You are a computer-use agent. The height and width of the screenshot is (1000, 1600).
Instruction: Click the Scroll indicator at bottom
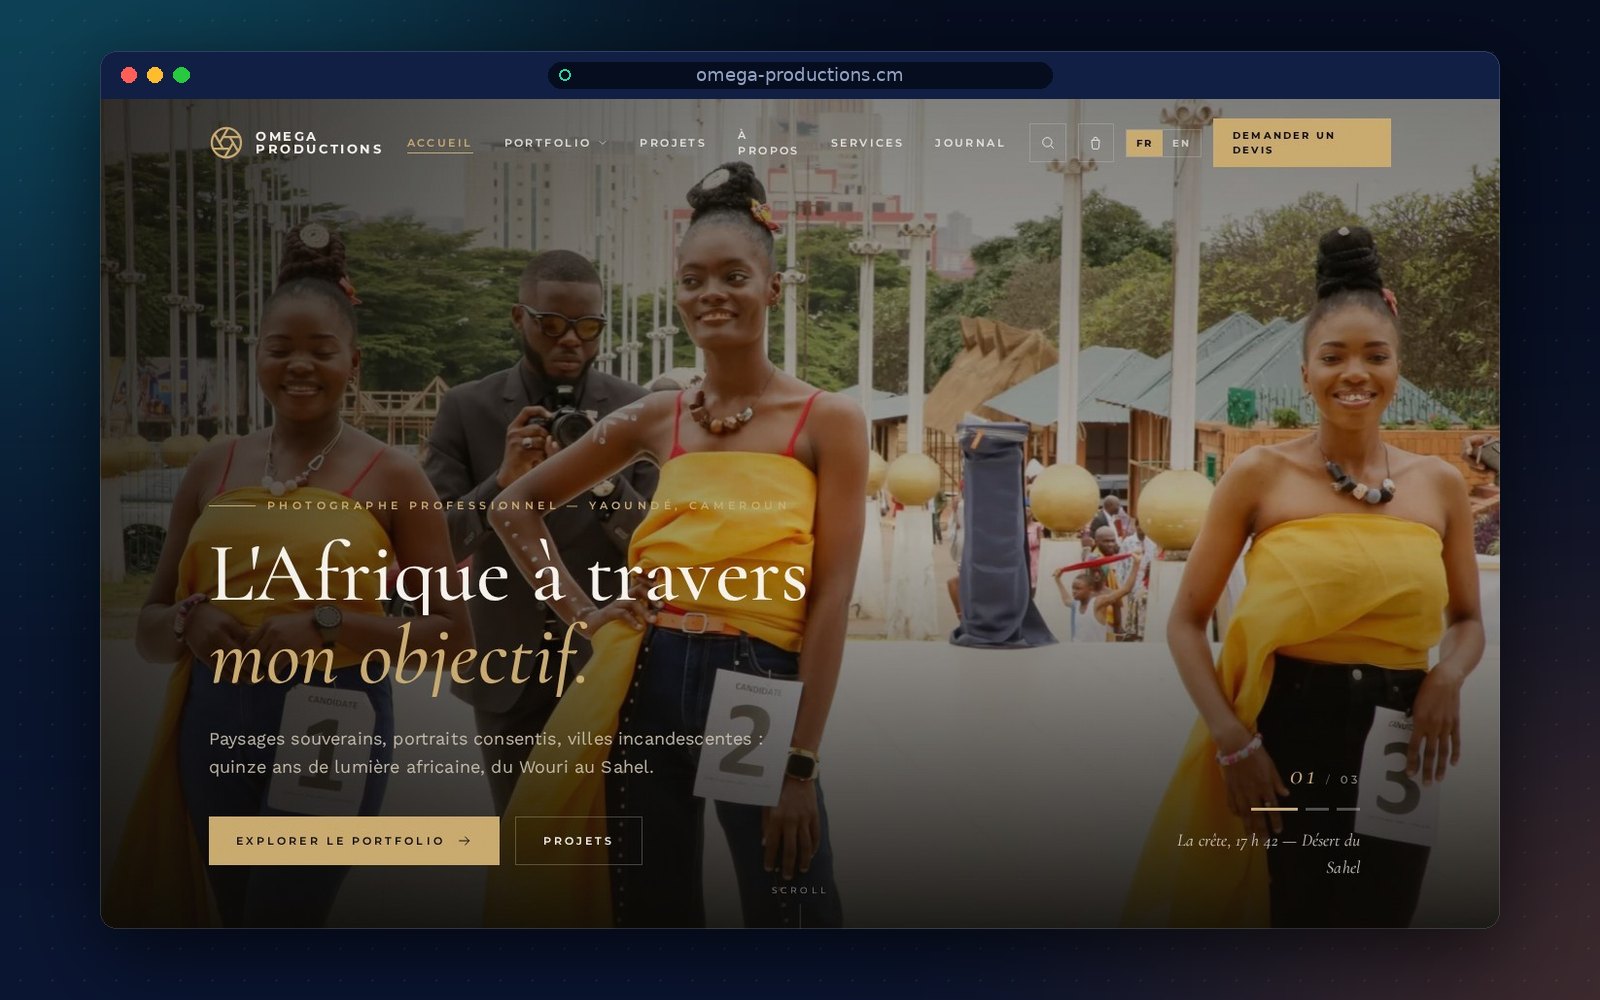tap(800, 890)
